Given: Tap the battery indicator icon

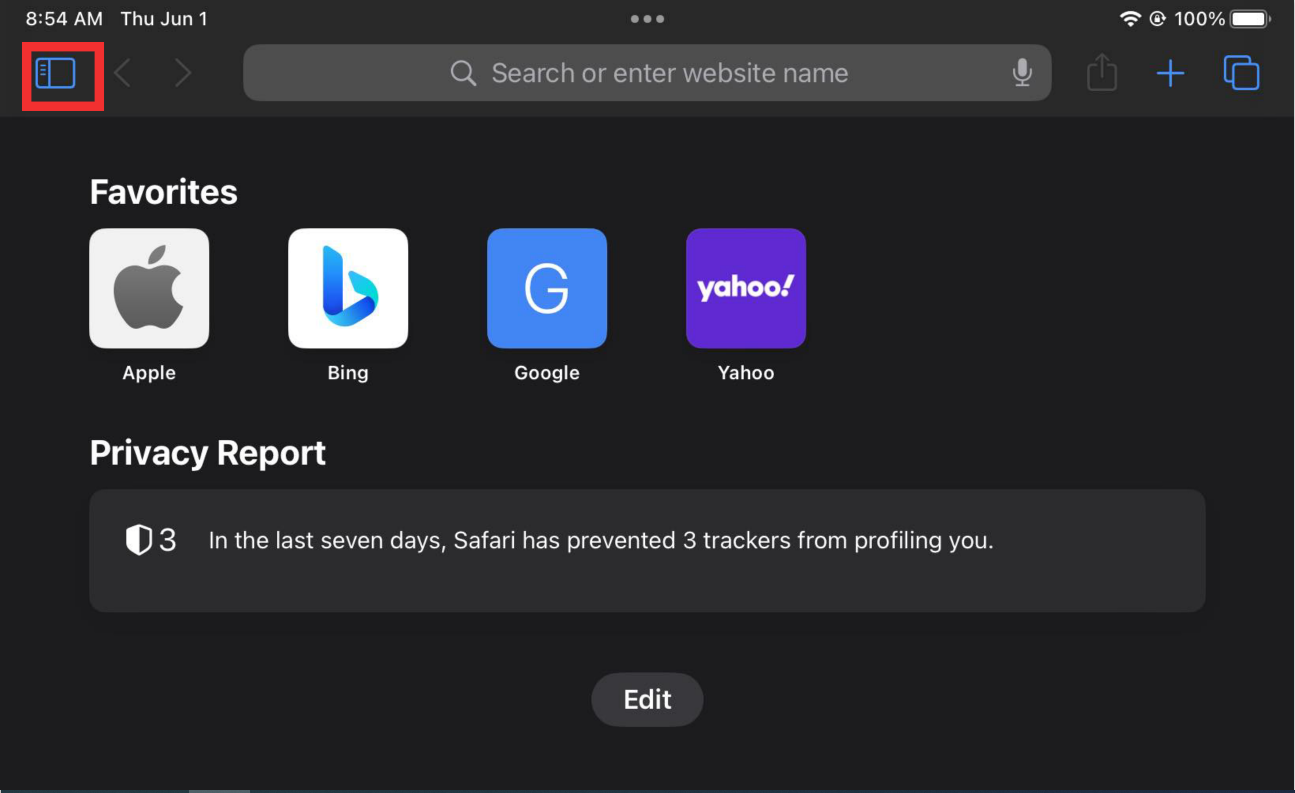Looking at the screenshot, I should click(x=1250, y=19).
